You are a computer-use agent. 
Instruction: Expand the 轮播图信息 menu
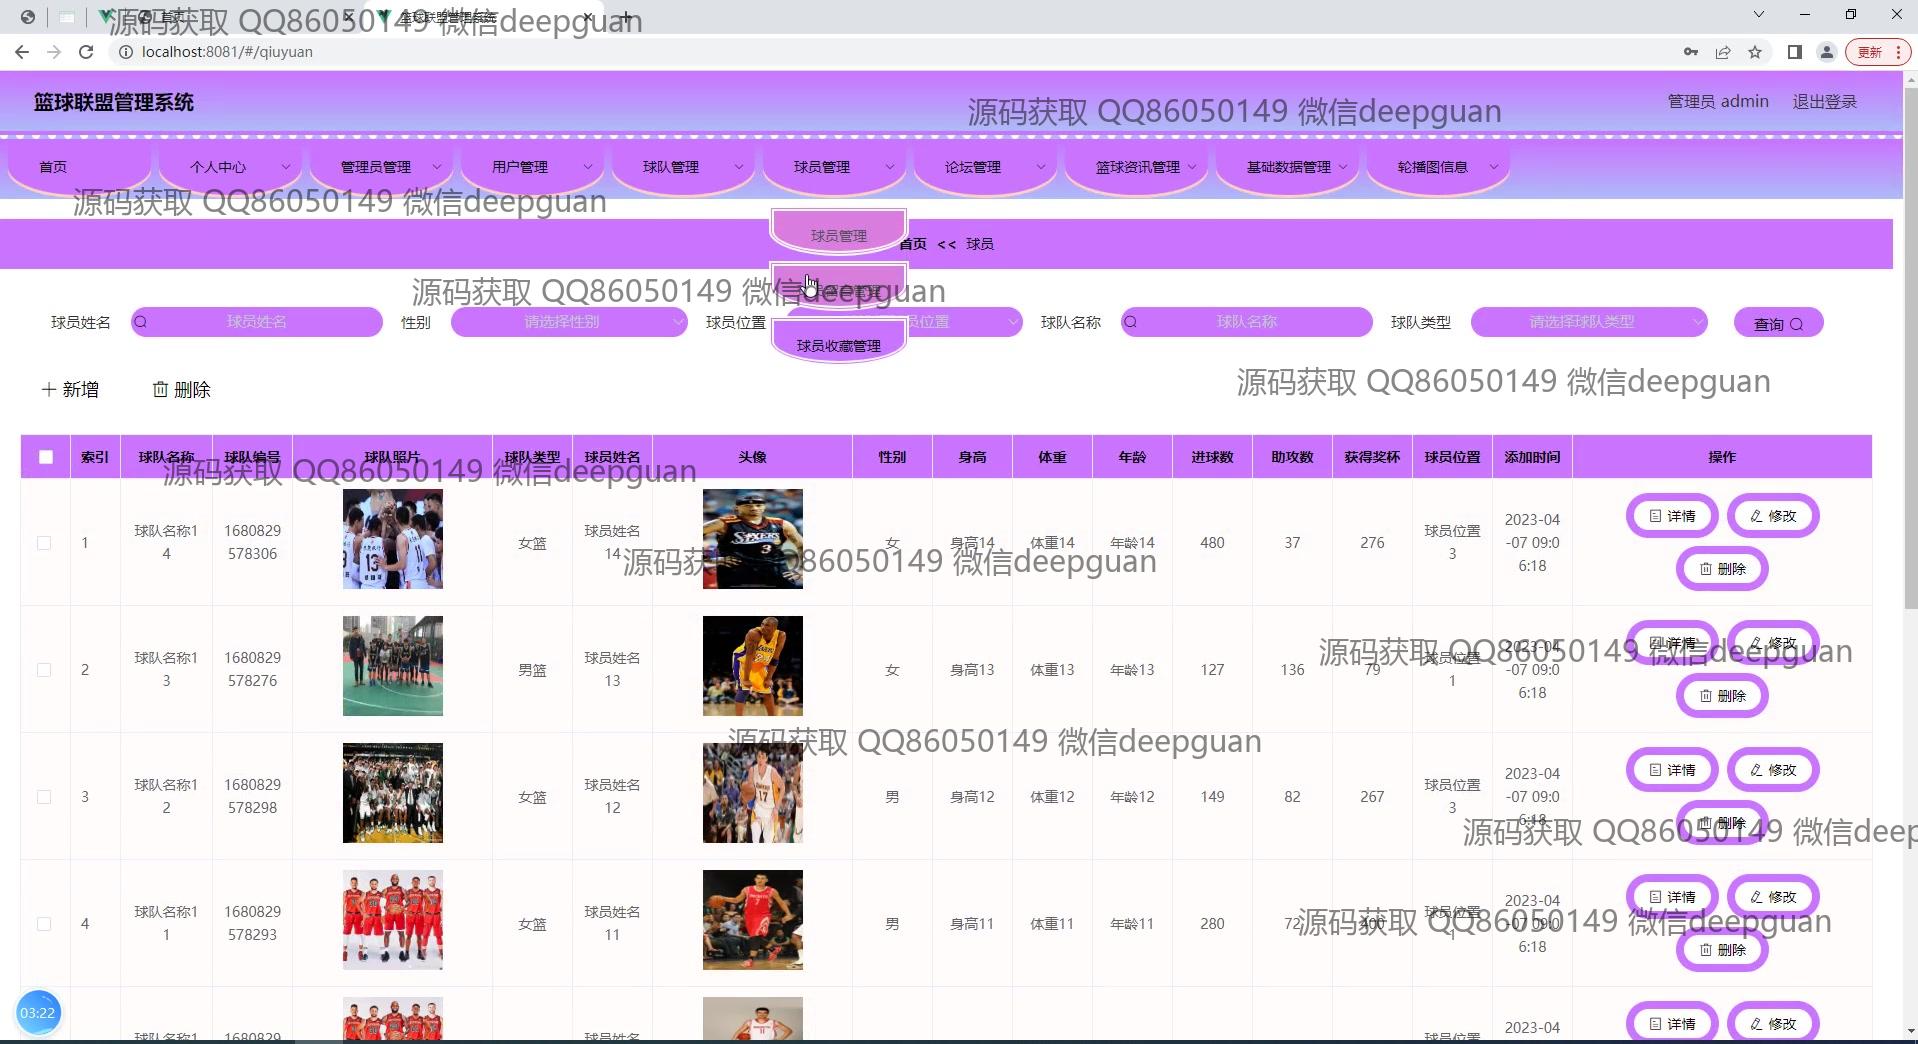[x=1439, y=167]
